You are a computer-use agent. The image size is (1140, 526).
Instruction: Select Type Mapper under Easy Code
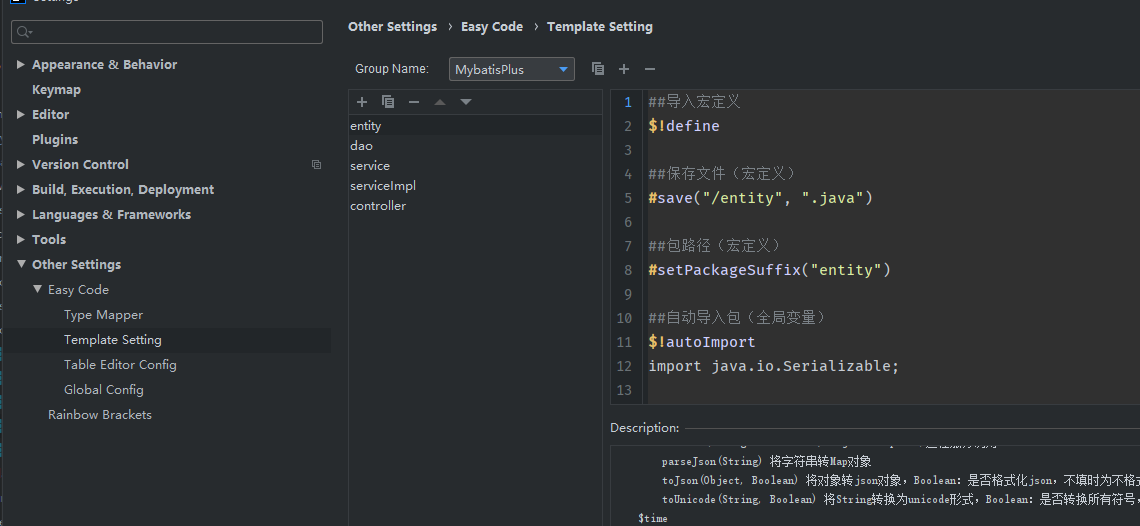(103, 314)
